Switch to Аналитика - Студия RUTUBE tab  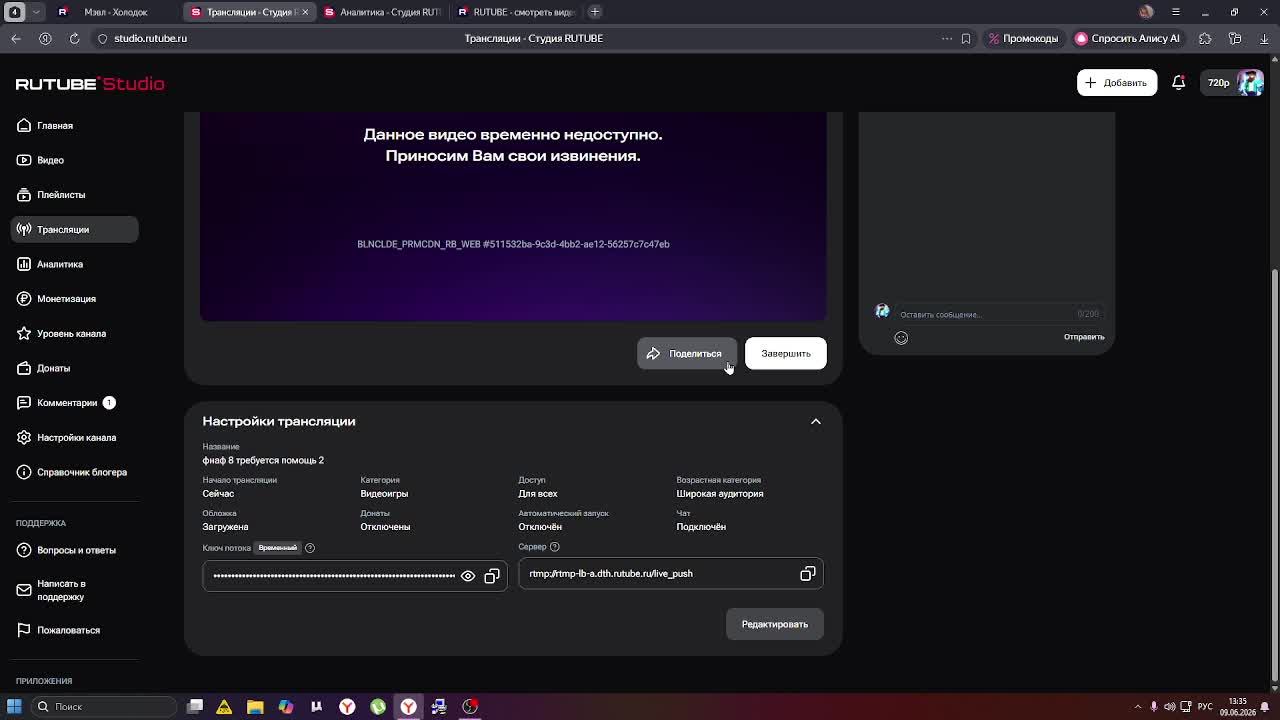point(382,12)
